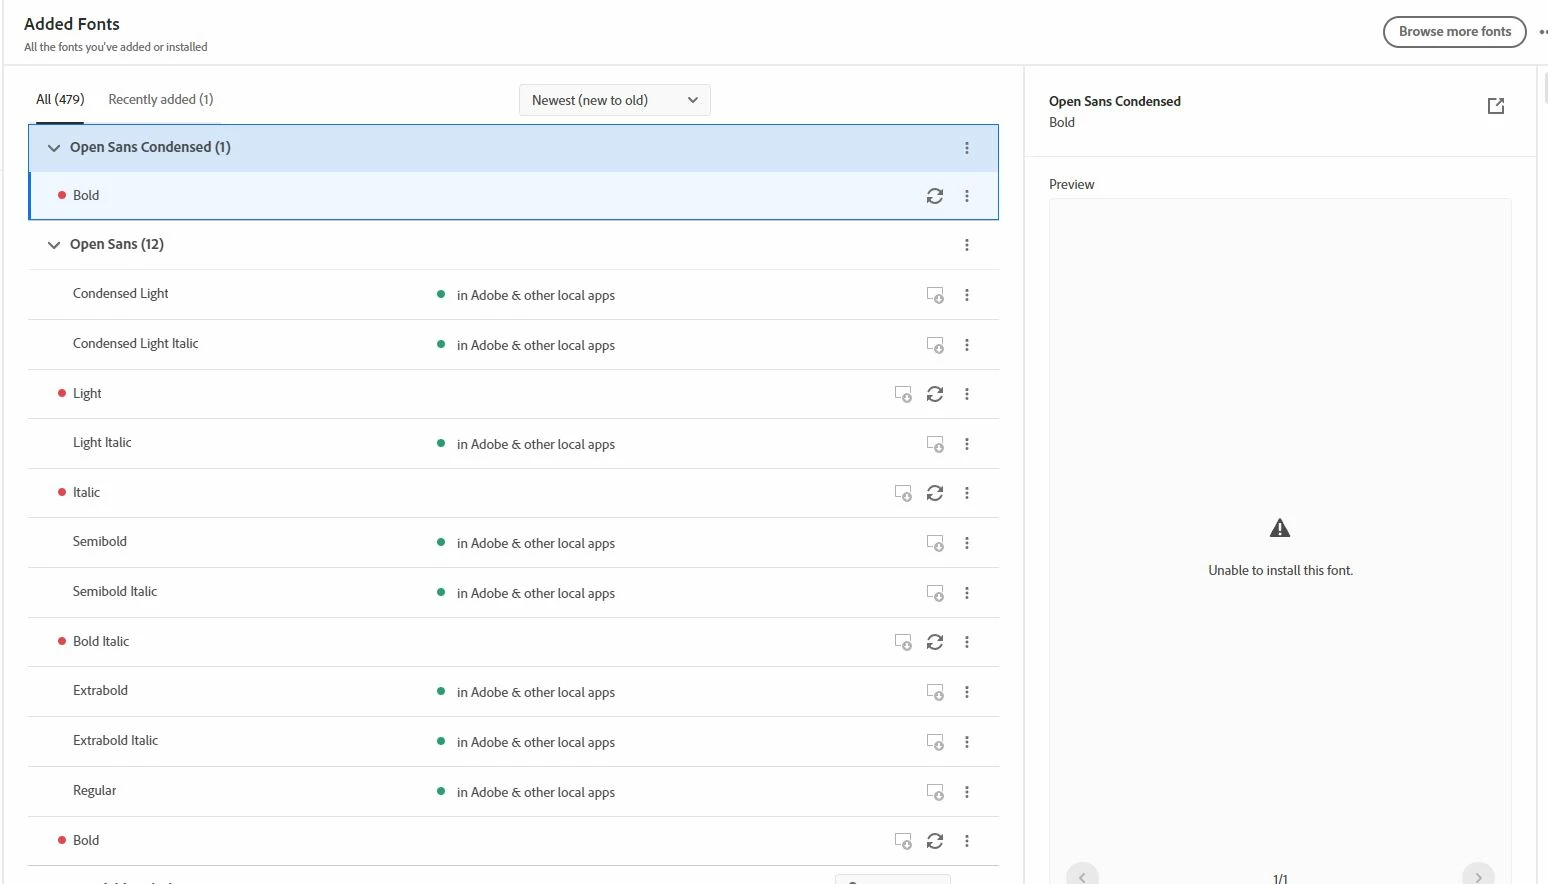Open more options for Condensed Light Italic
Viewport: 1548px width, 884px height.
click(x=967, y=345)
